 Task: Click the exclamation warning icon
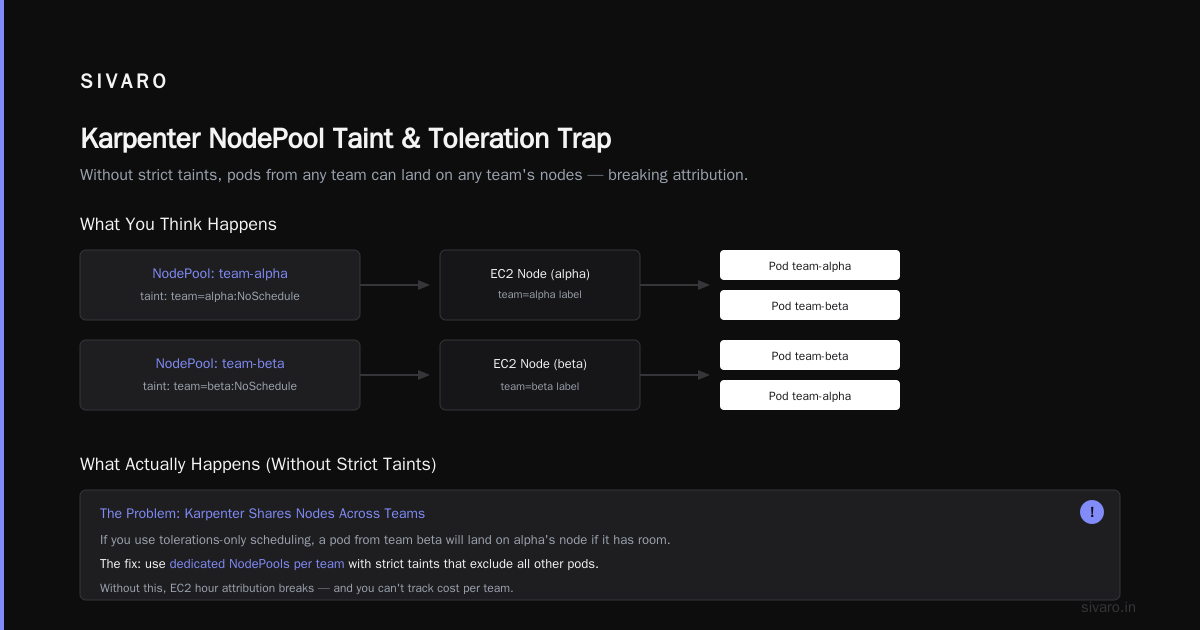pos(1092,512)
